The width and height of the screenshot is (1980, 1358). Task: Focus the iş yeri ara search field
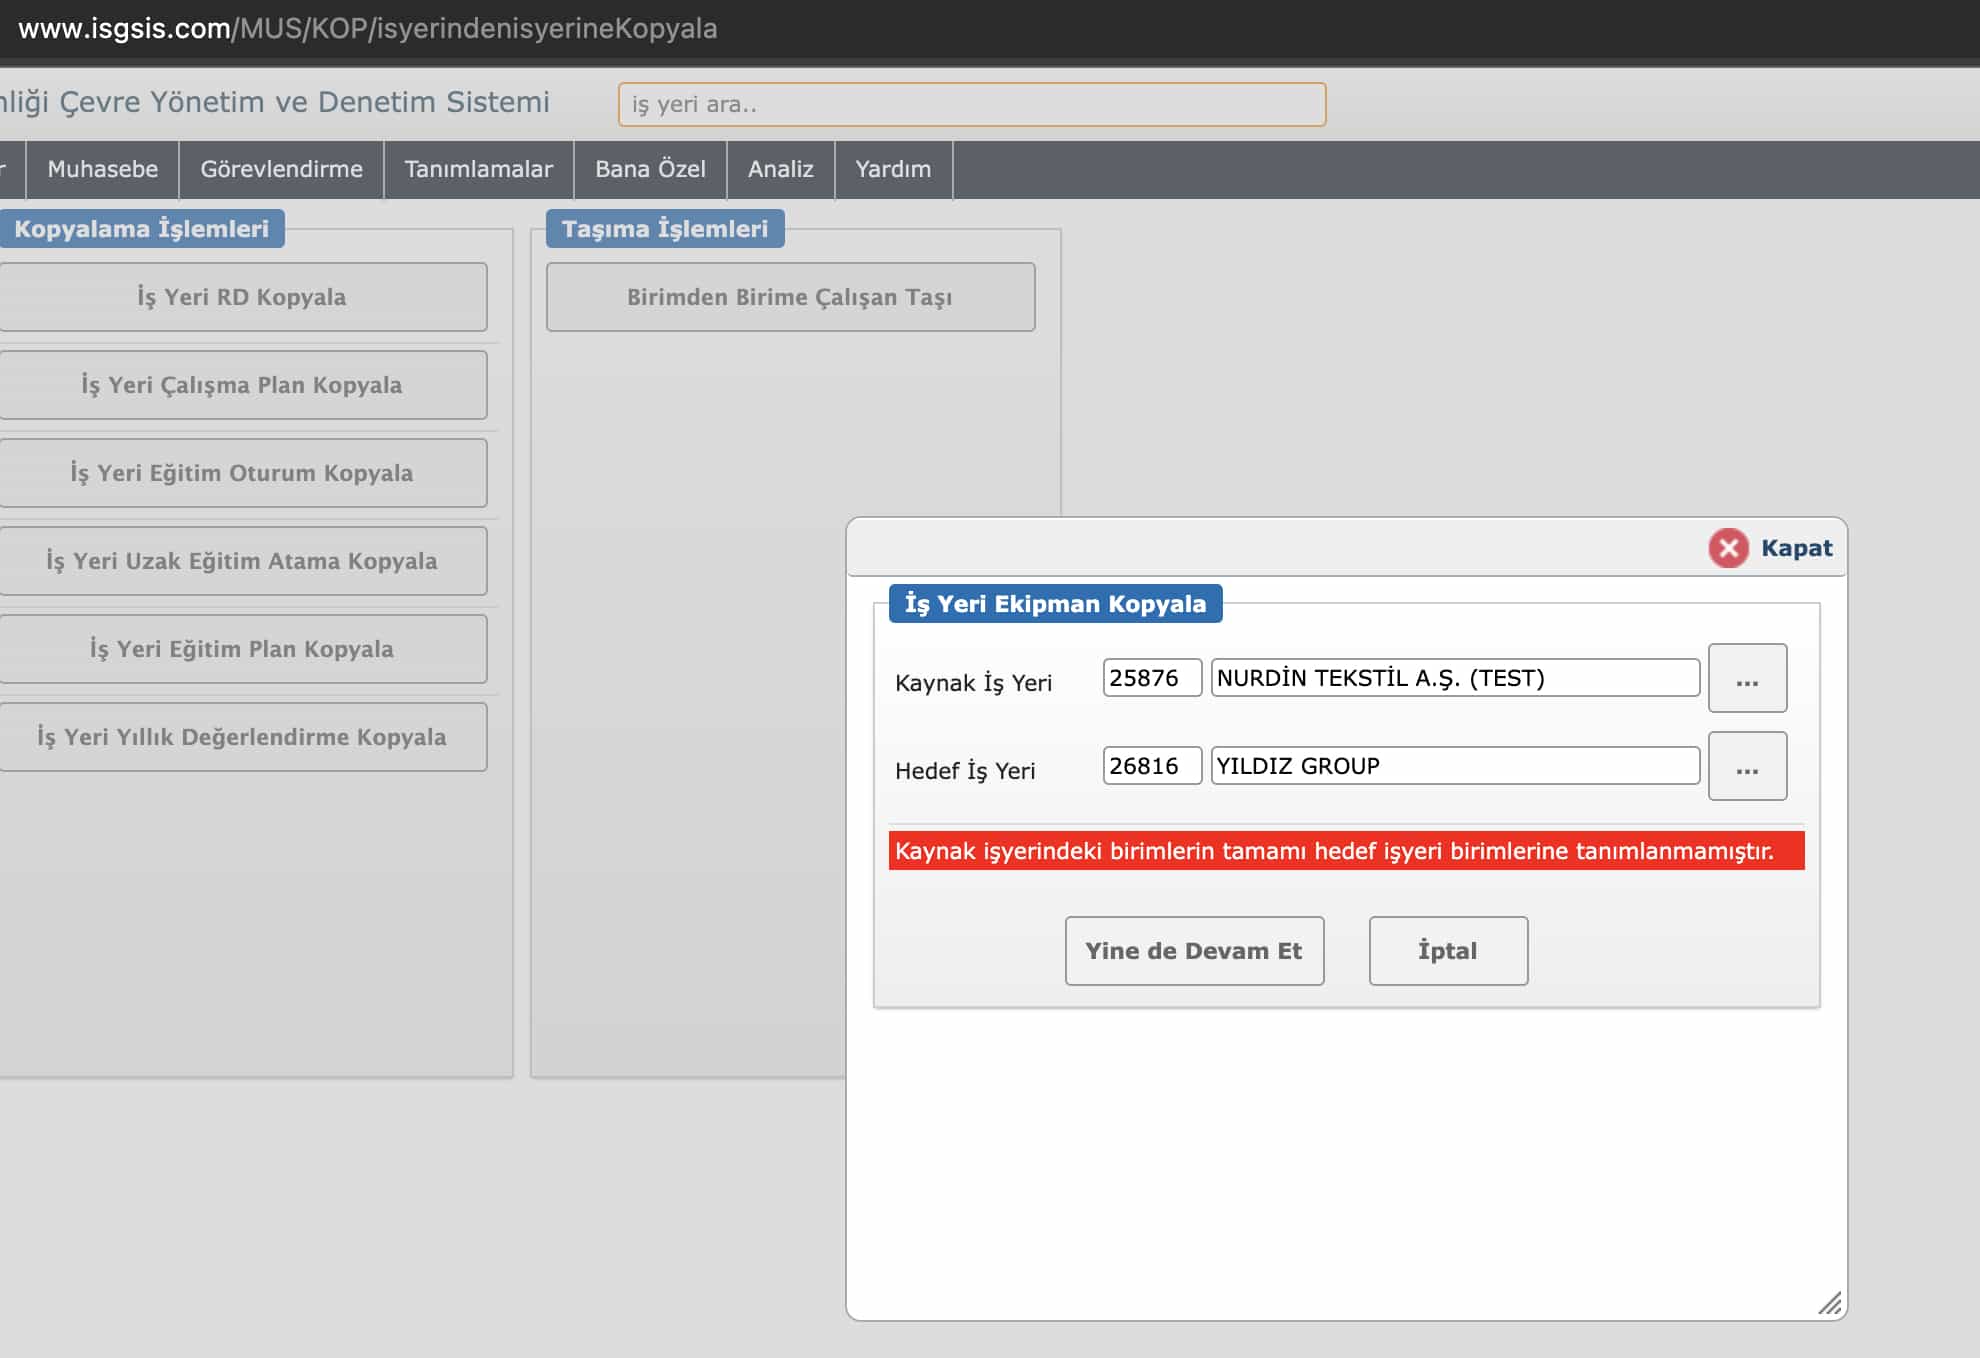point(971,104)
